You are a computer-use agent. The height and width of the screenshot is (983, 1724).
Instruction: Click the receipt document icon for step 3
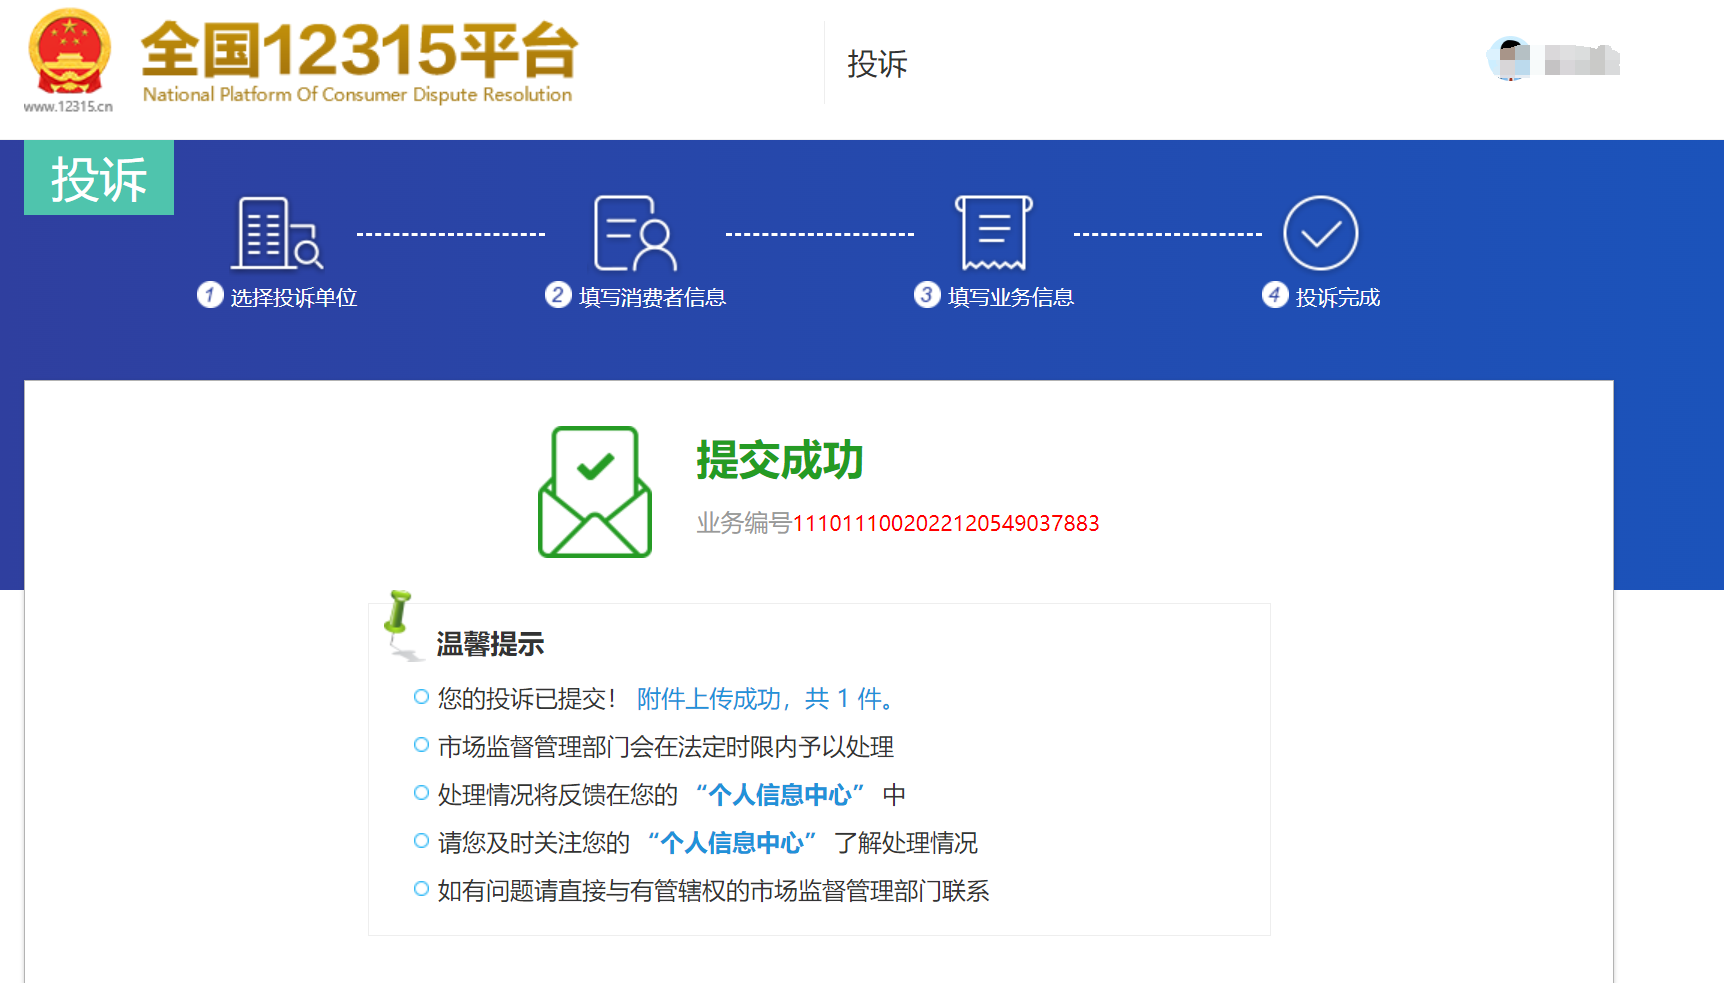[x=994, y=233]
